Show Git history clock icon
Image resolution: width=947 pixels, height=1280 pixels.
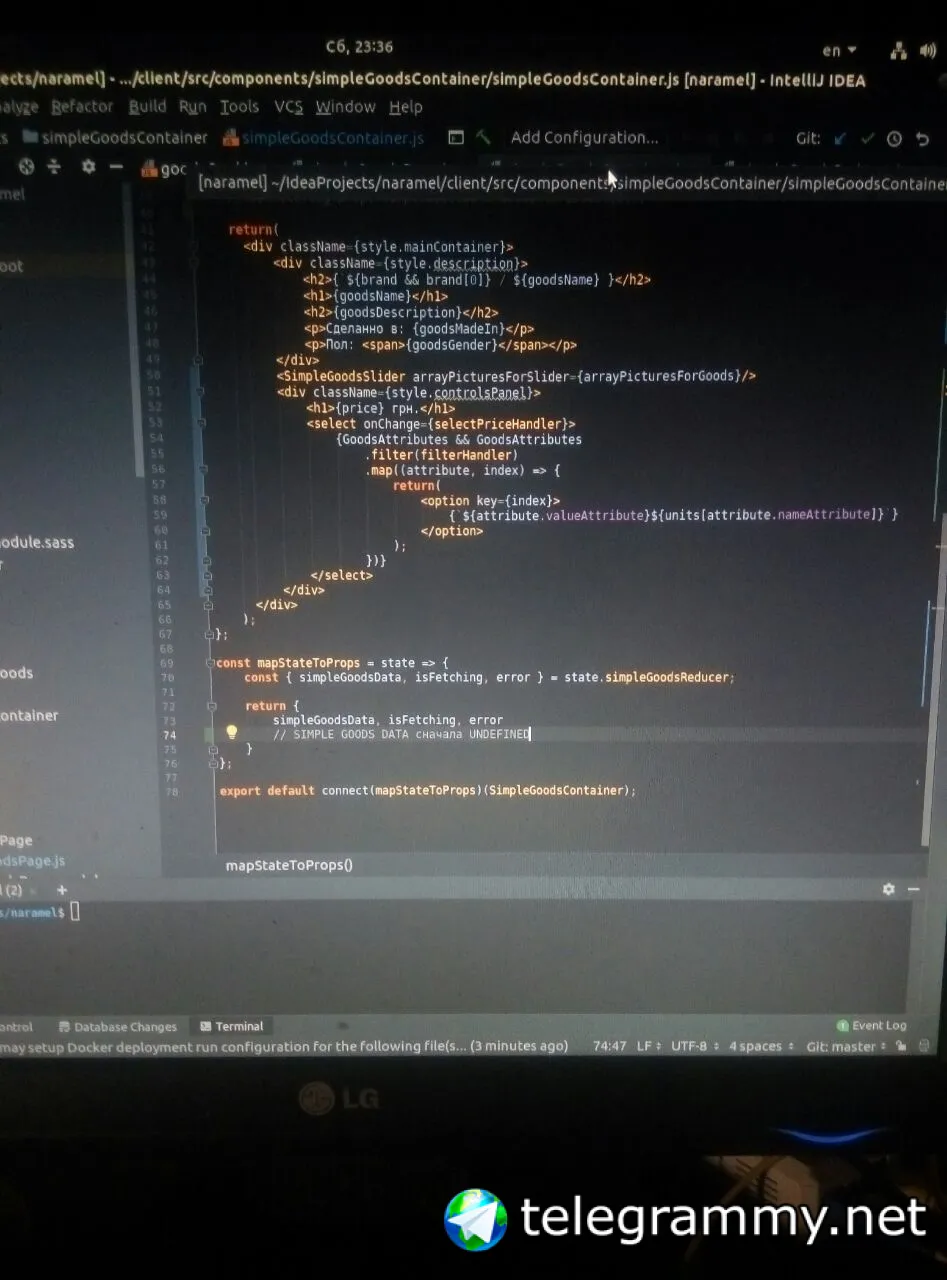(894, 139)
